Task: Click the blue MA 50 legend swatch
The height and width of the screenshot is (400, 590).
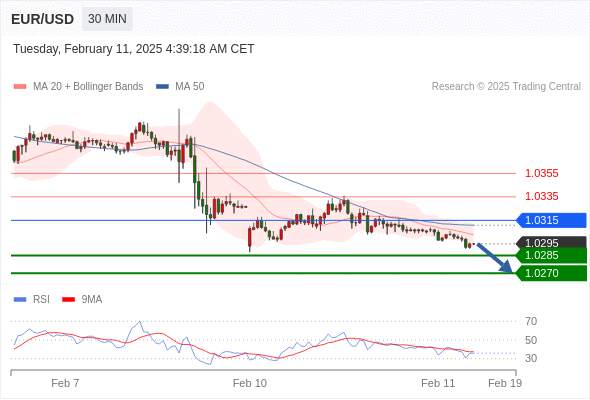Action: (x=162, y=87)
